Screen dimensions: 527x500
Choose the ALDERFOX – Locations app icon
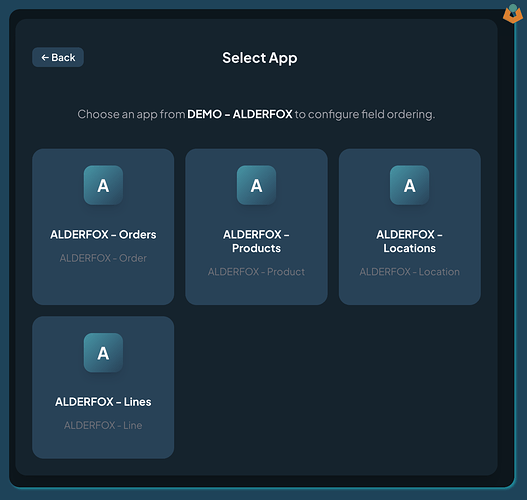409,185
